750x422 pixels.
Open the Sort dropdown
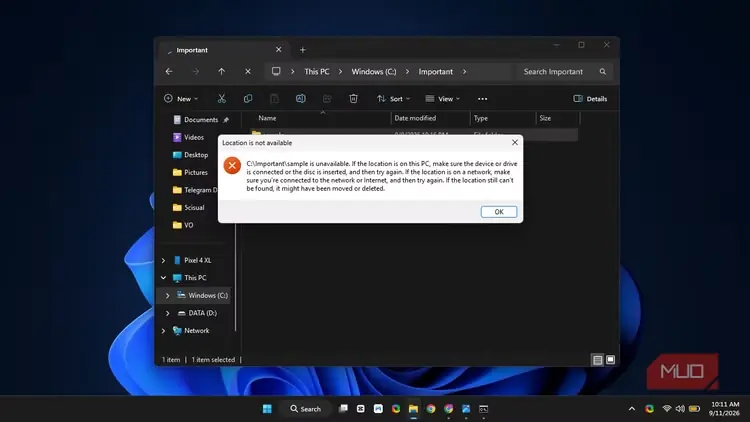click(393, 99)
